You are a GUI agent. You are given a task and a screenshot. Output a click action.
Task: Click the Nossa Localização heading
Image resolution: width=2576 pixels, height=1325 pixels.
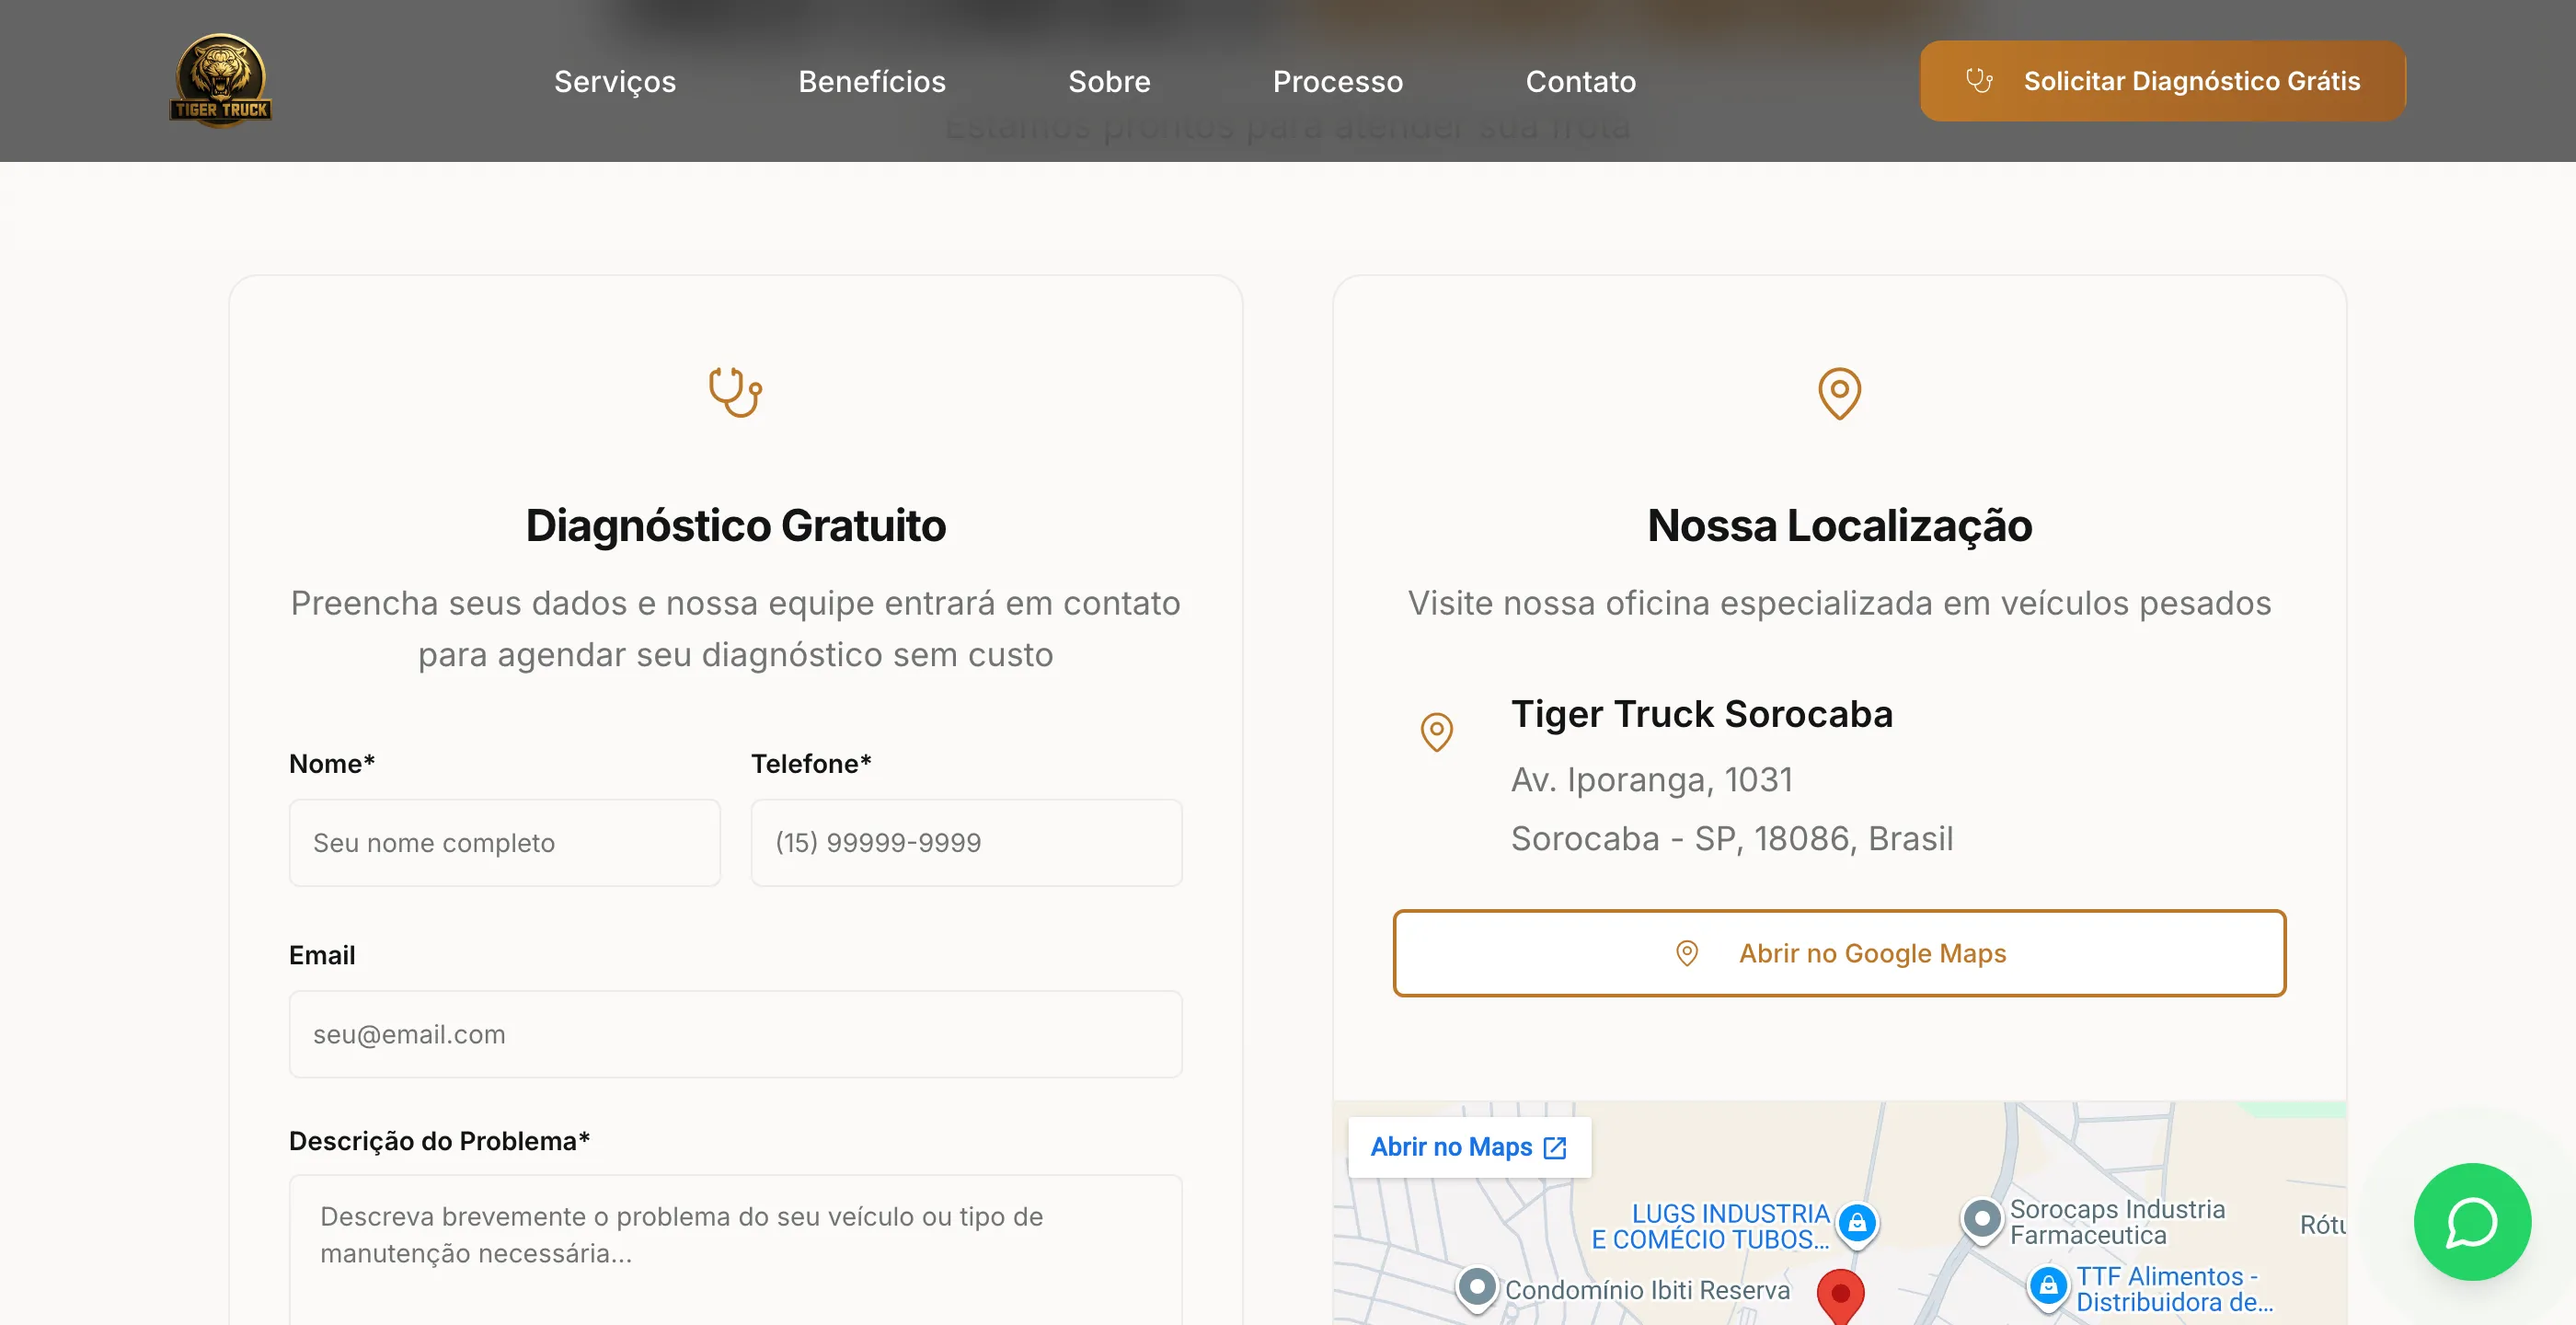(x=1839, y=526)
